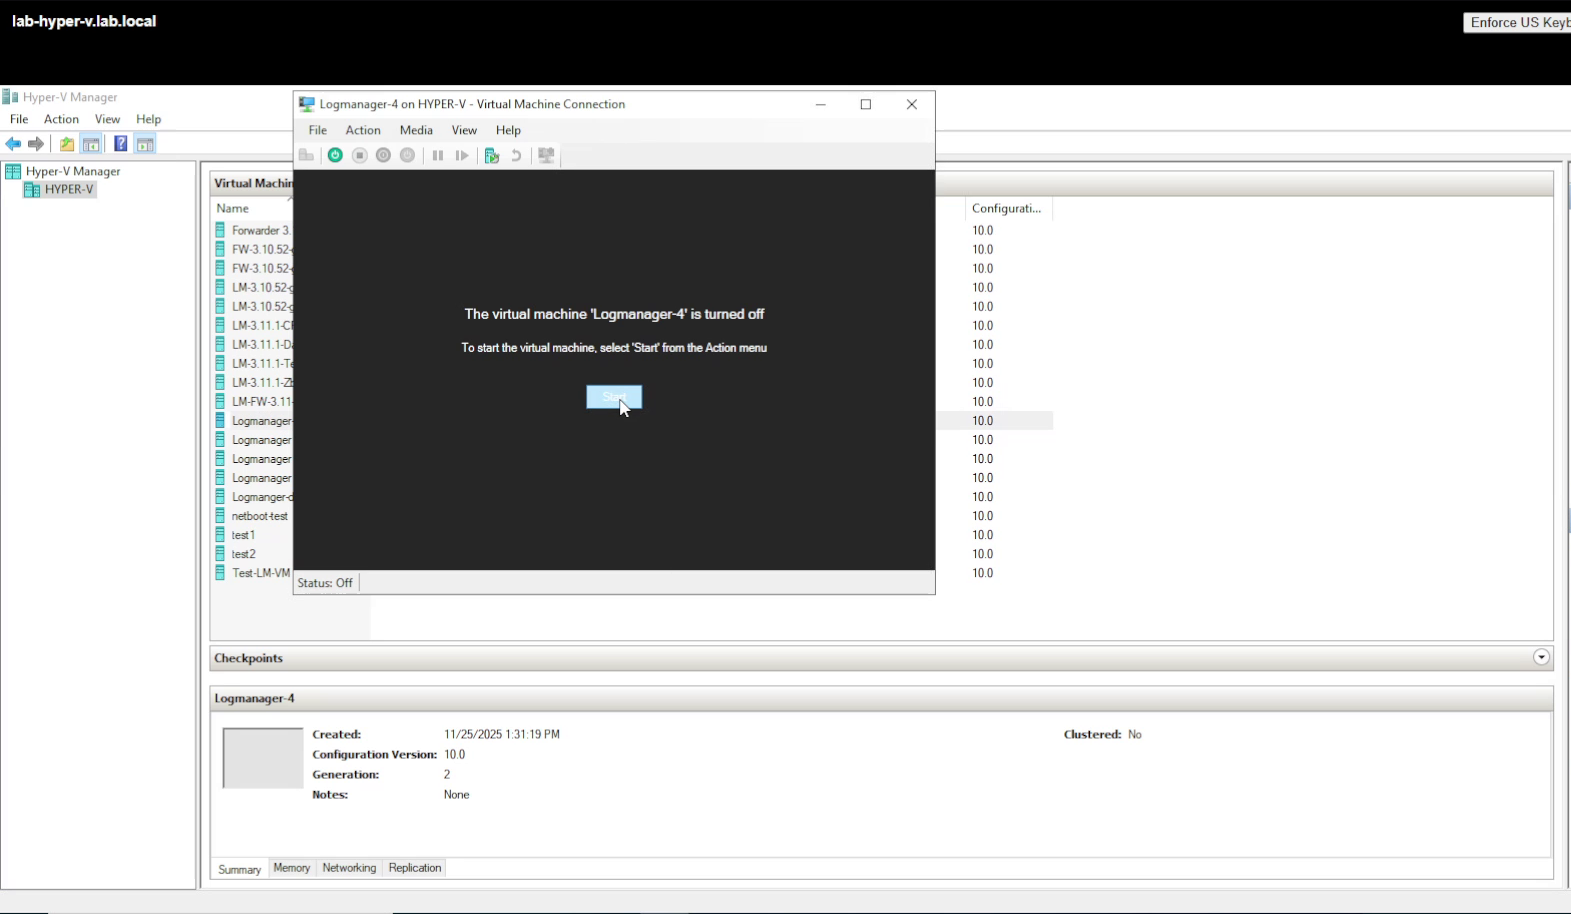The width and height of the screenshot is (1571, 914).
Task: Switch to the Memory tab
Action: coord(292,868)
